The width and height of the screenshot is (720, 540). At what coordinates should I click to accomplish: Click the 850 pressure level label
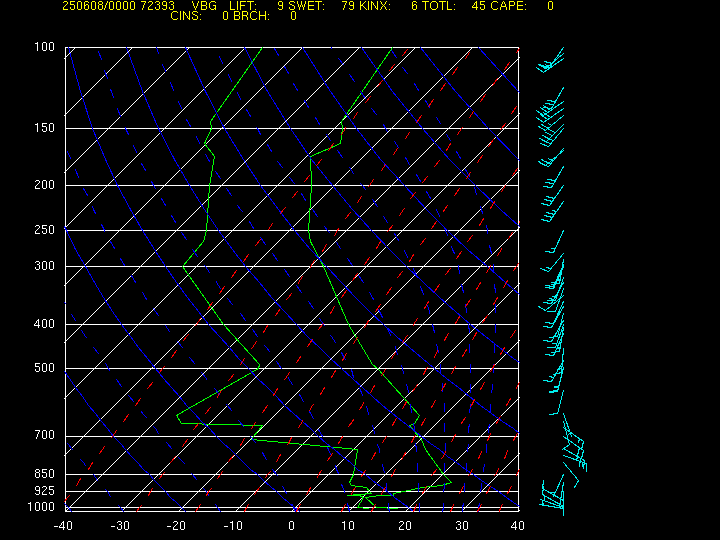45,473
